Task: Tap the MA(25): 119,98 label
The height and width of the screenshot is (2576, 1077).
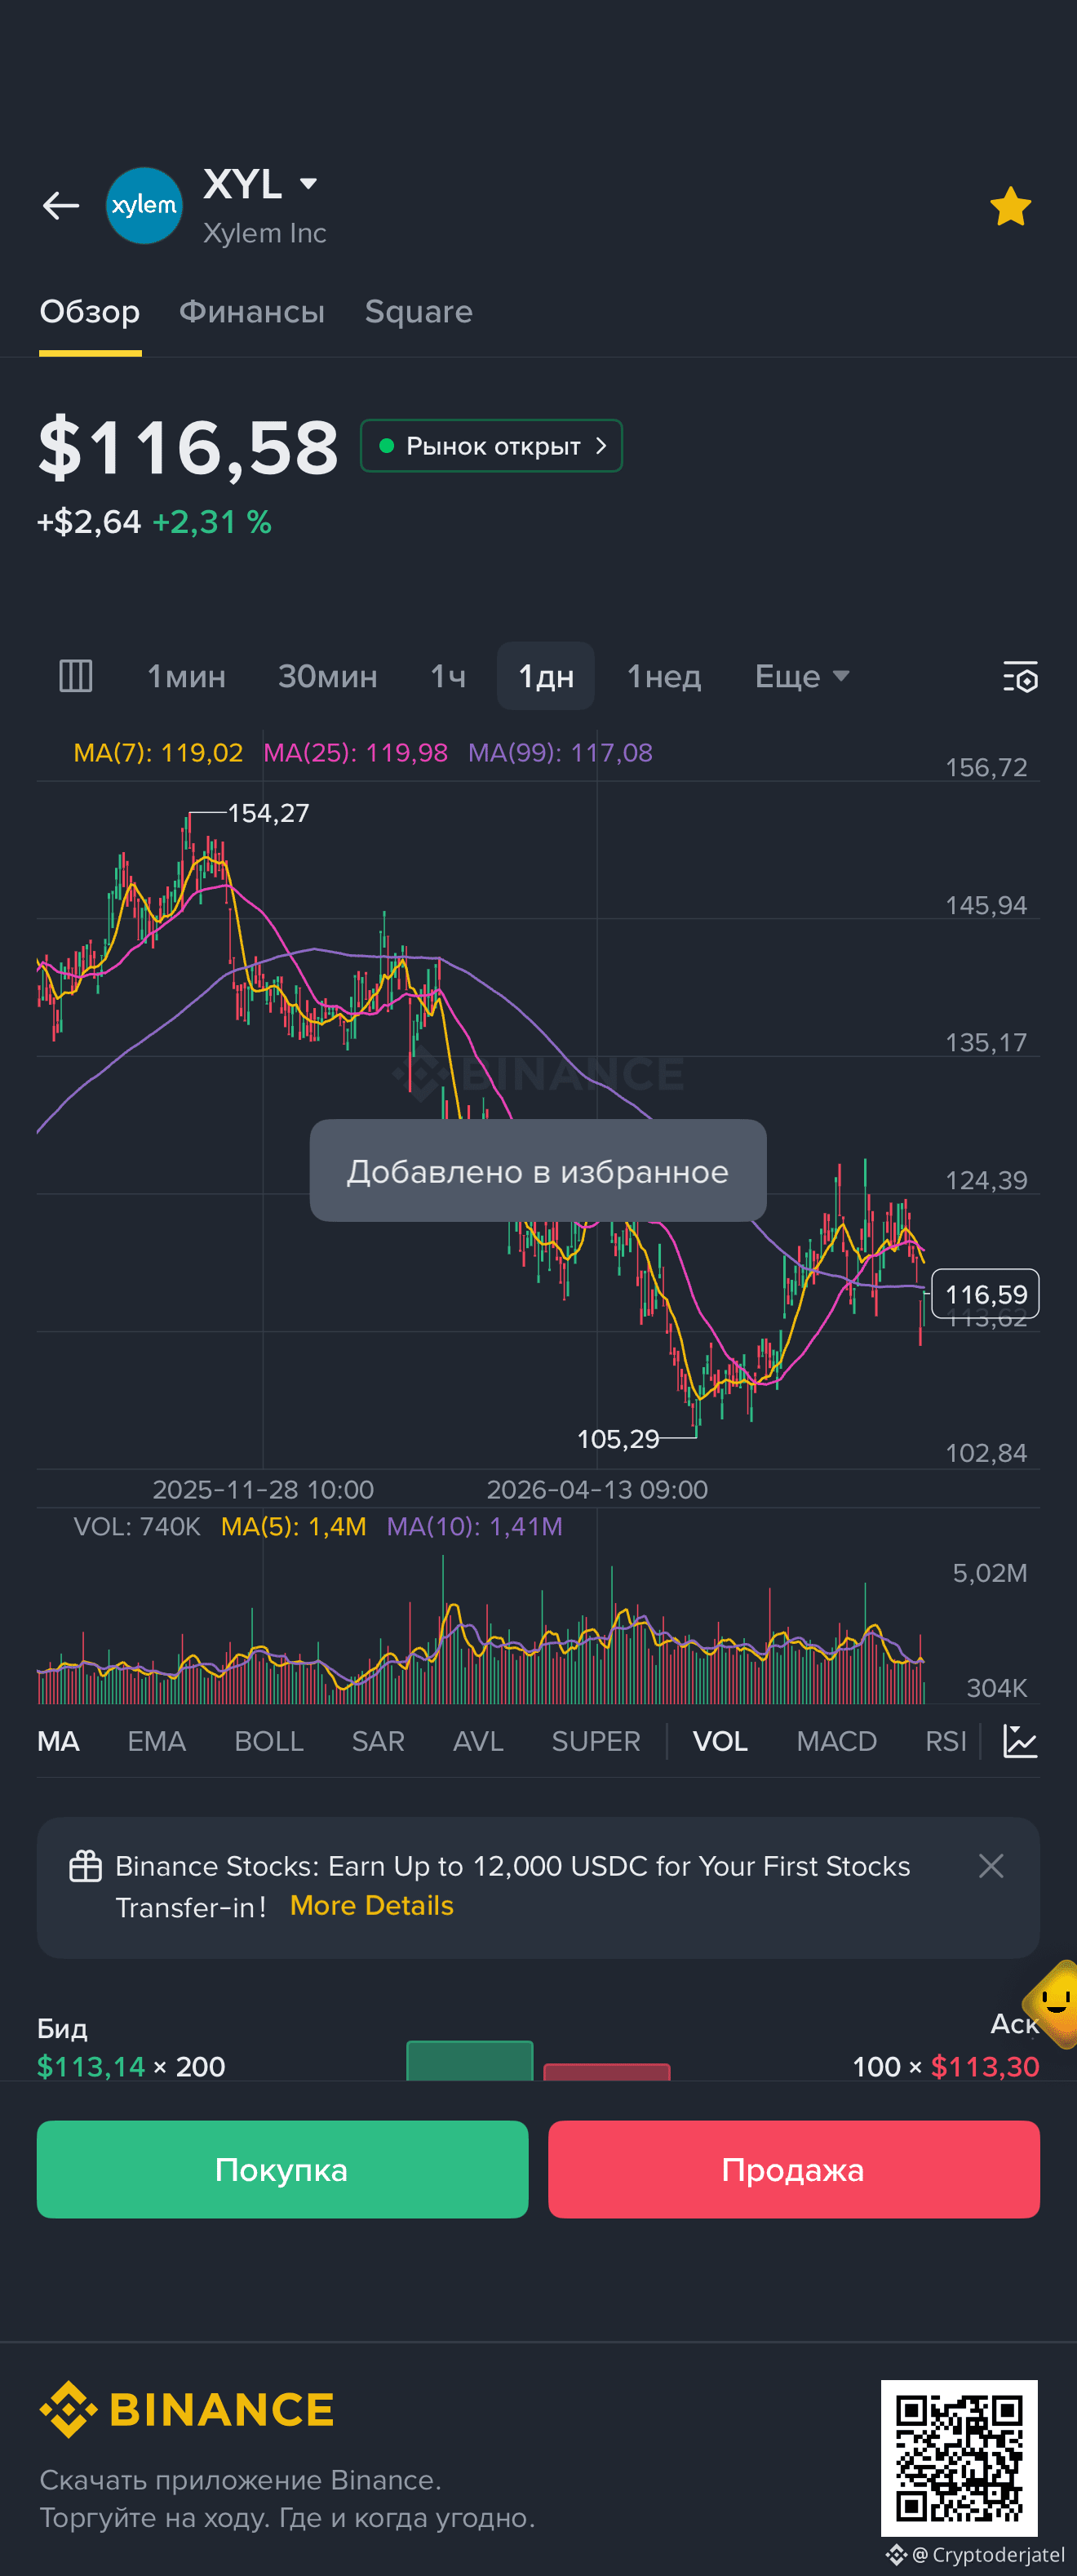Action: (356, 753)
